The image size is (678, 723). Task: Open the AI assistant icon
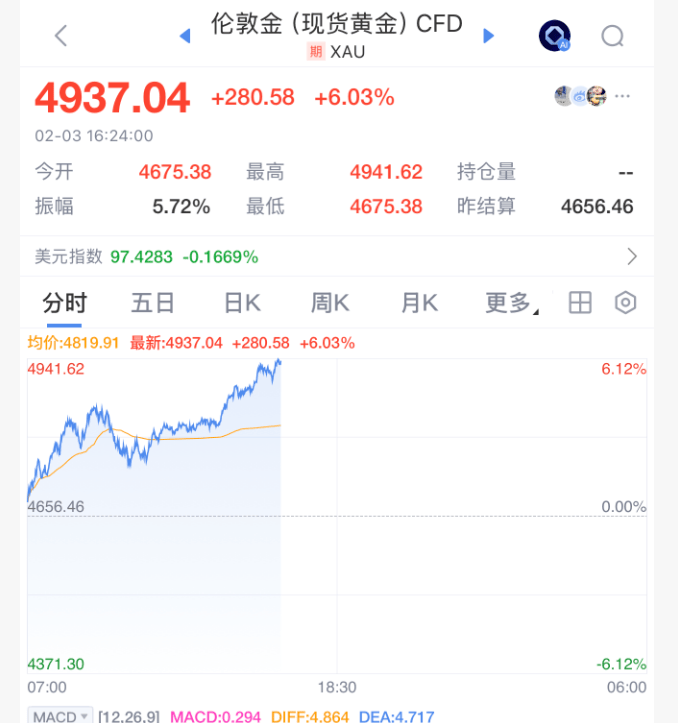click(554, 36)
